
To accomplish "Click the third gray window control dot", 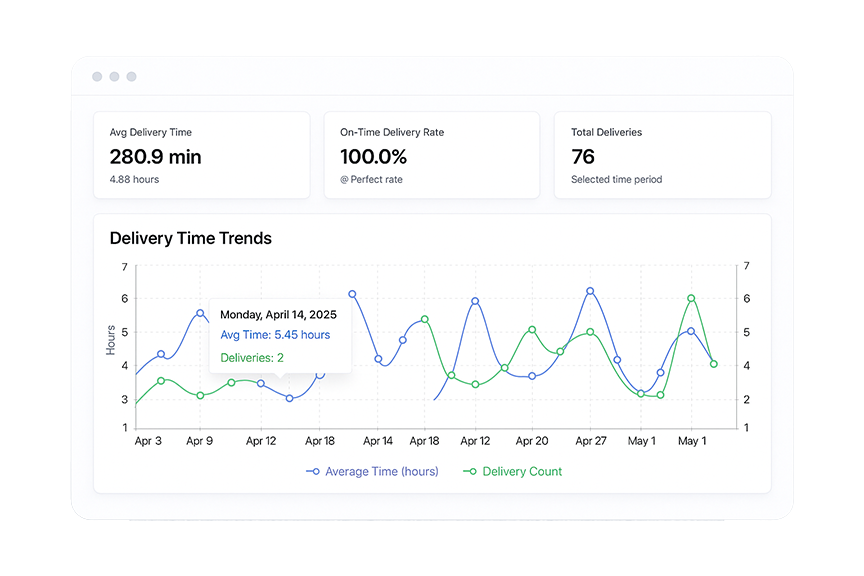I will (x=131, y=77).
